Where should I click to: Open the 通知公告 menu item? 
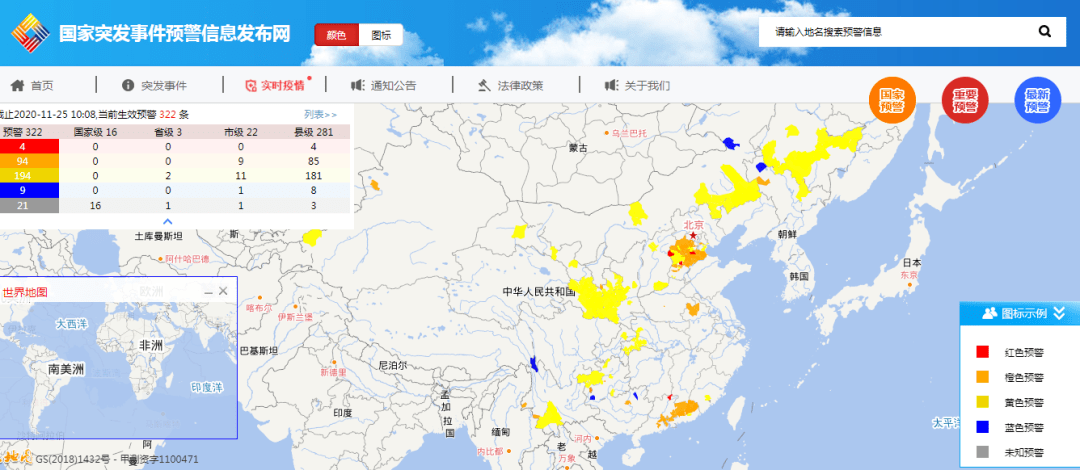pyautogui.click(x=384, y=85)
